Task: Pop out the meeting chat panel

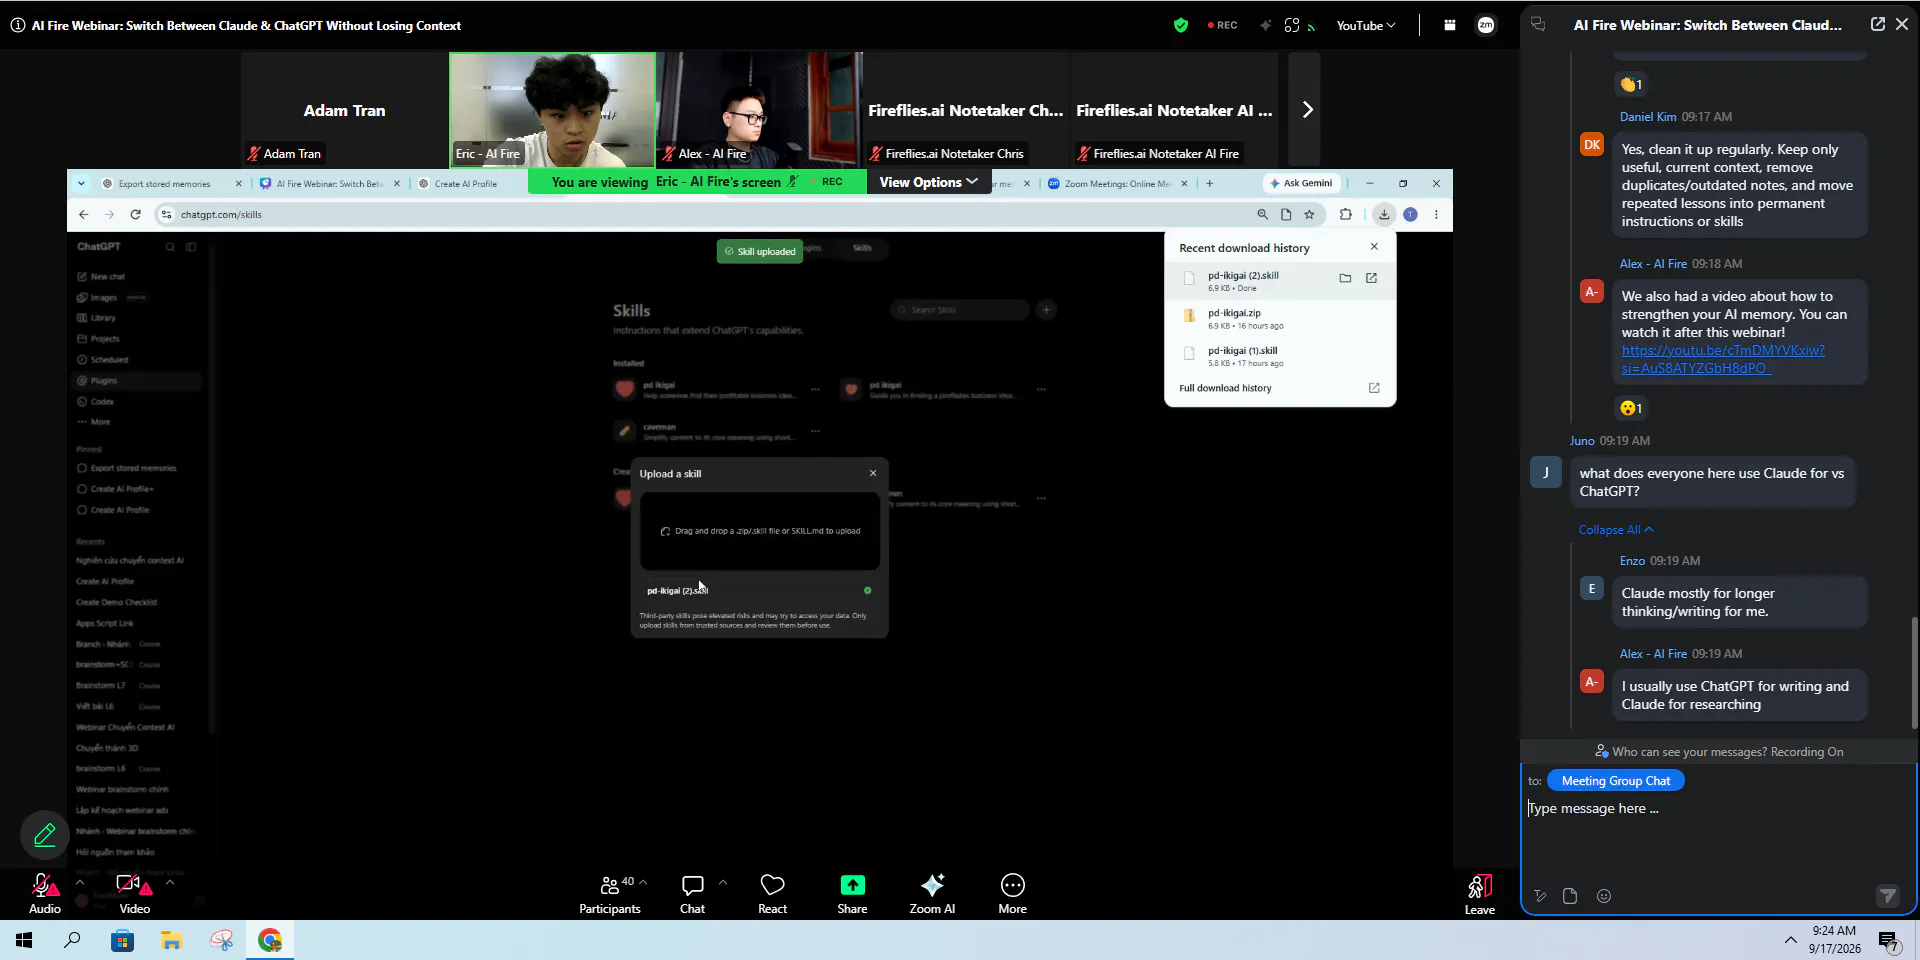Action: [x=1878, y=25]
